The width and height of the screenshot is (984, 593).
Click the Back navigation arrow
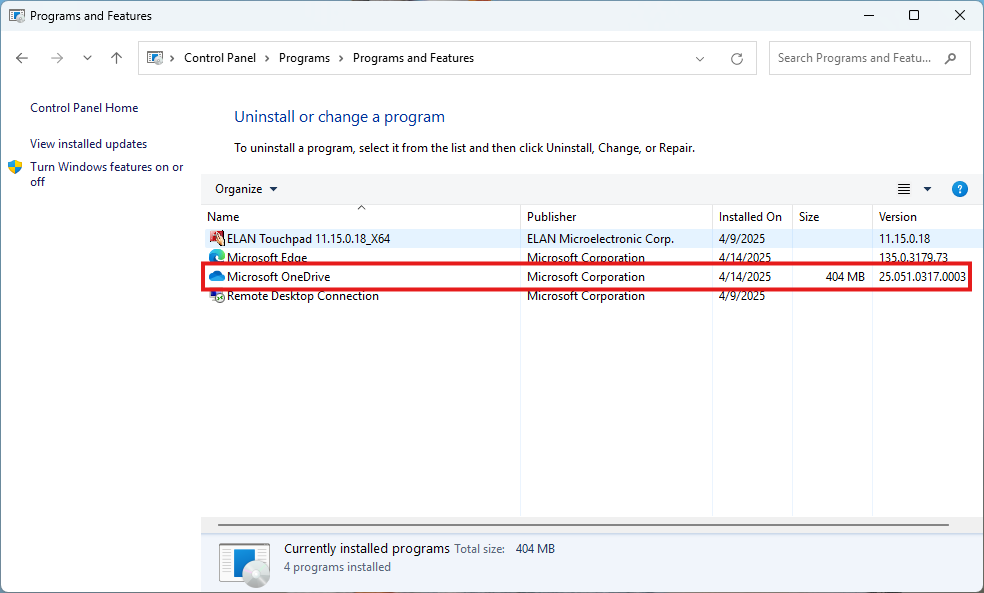pyautogui.click(x=22, y=58)
